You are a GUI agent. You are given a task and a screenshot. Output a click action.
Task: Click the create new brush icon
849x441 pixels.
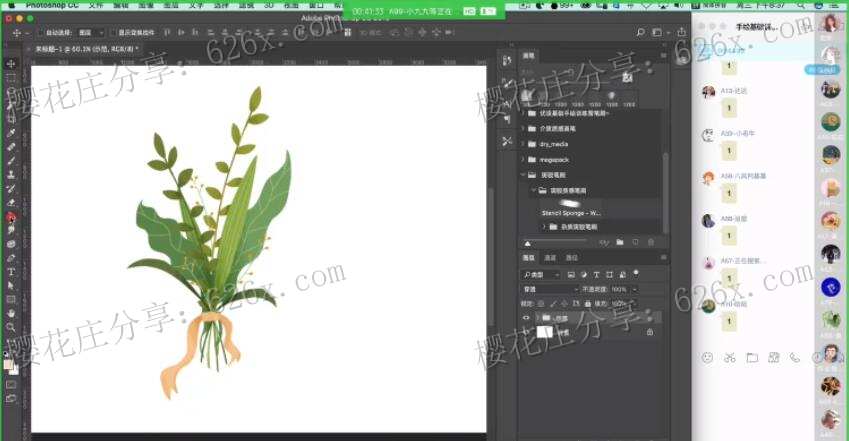click(636, 242)
